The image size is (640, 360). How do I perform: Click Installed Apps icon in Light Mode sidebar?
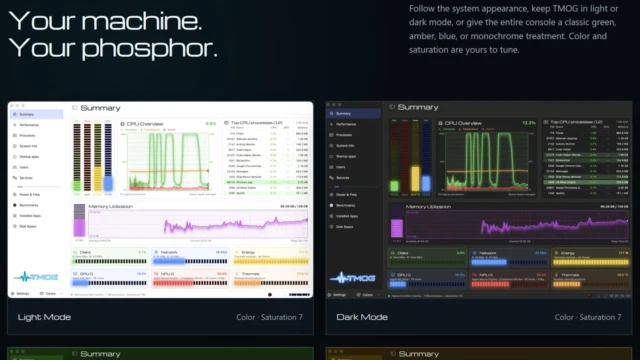(15, 216)
